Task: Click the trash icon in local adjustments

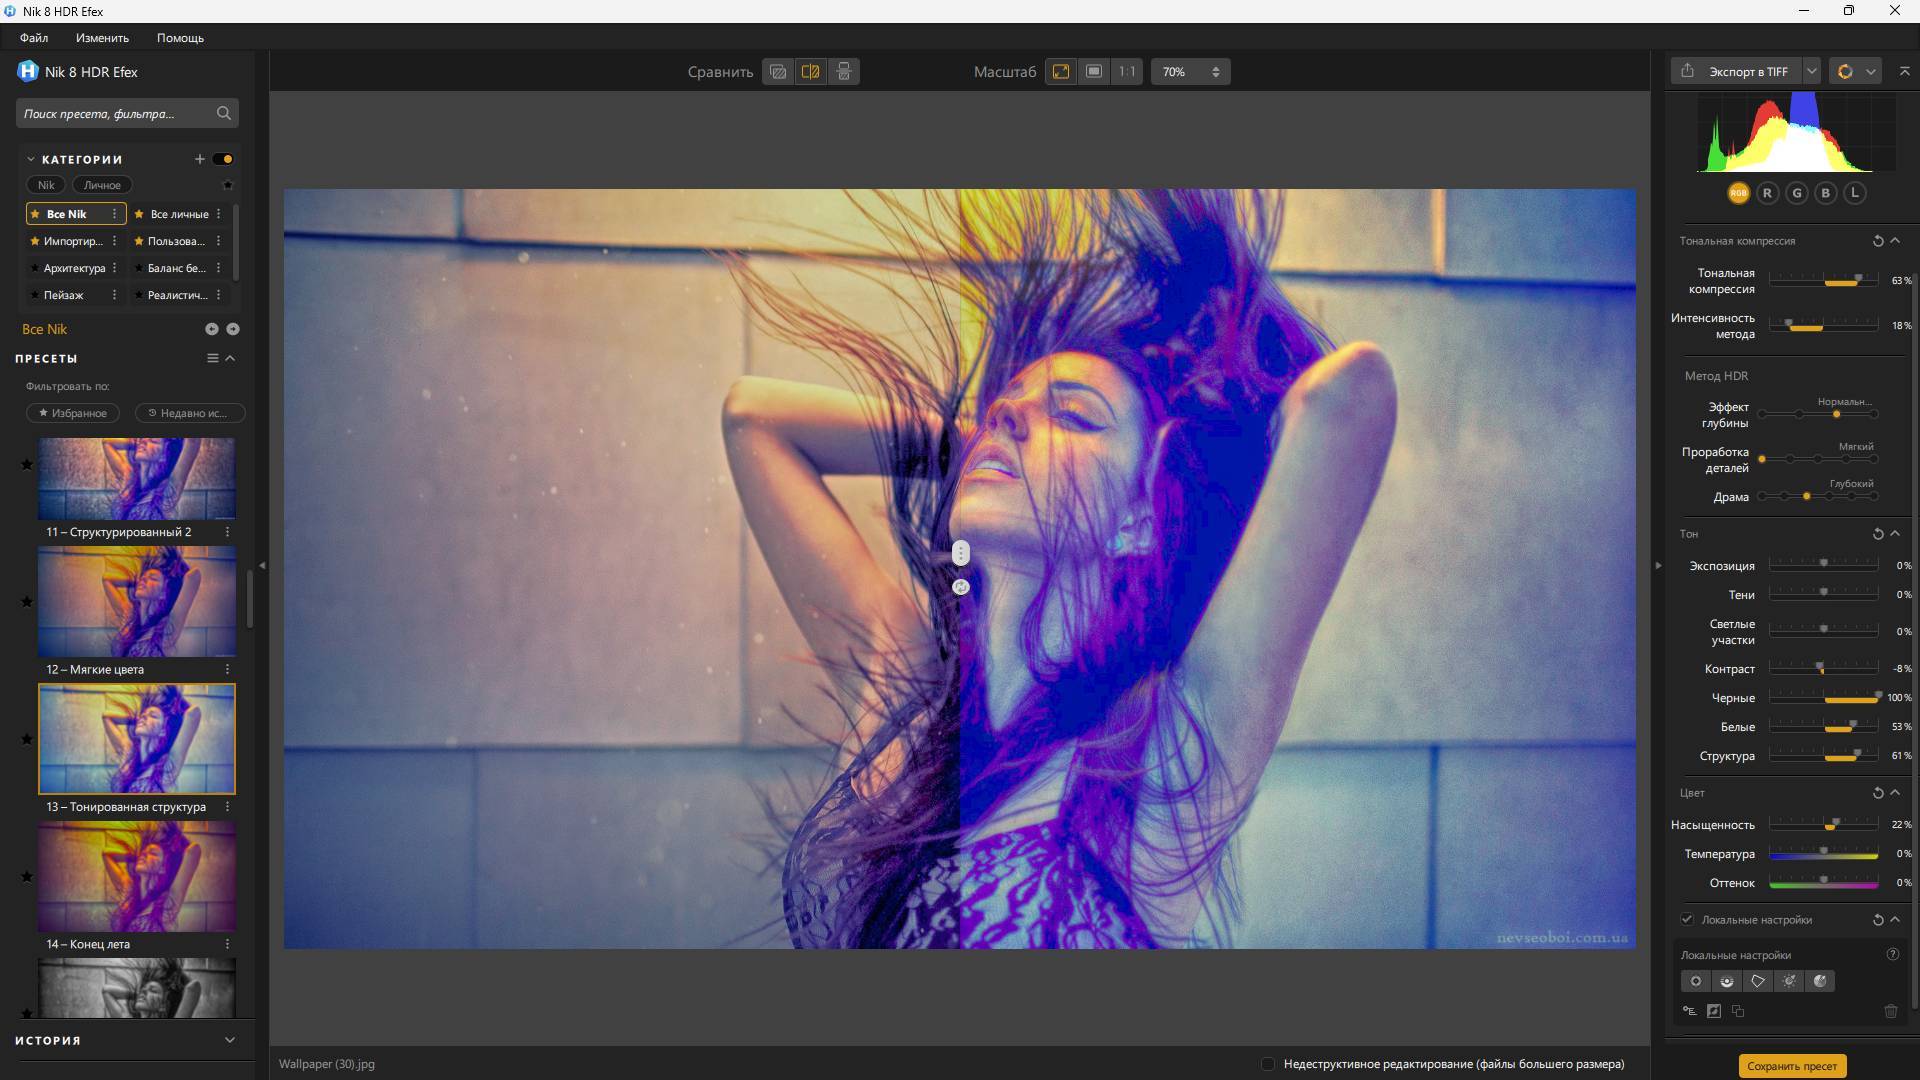Action: click(x=1890, y=1011)
